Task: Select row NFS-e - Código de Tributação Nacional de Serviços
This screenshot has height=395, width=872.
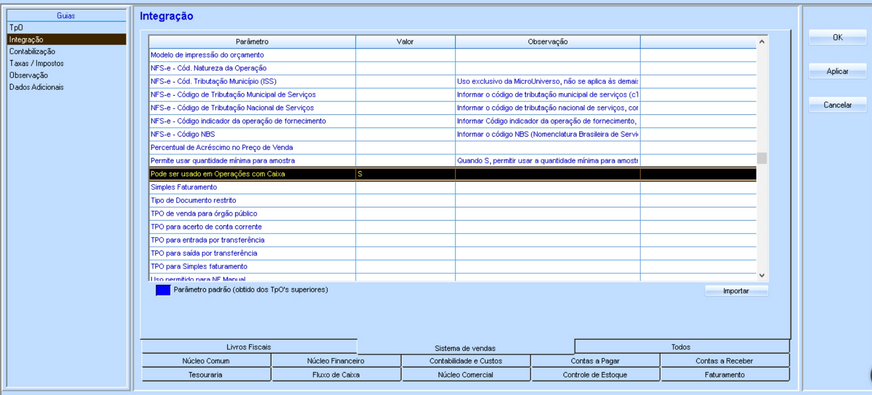Action: (x=453, y=108)
